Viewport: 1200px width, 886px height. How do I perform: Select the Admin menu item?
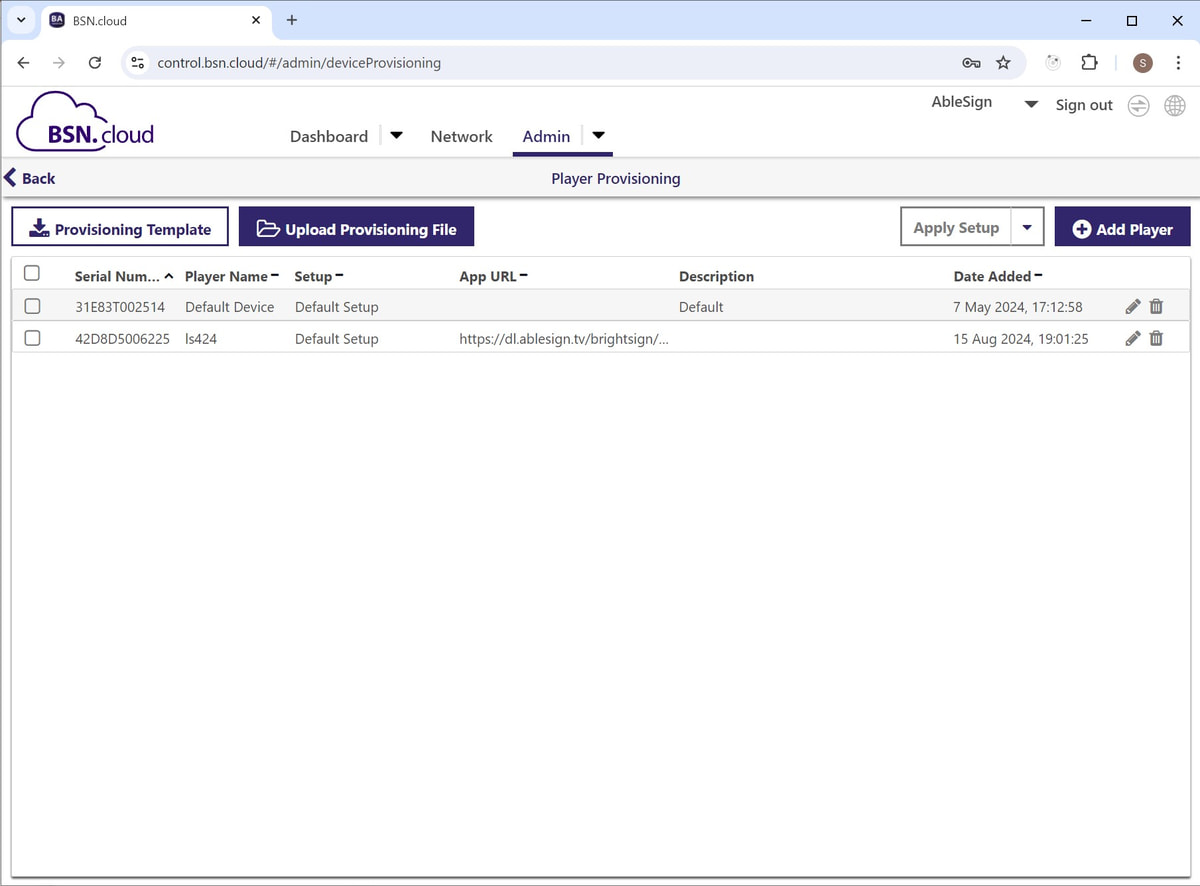[546, 136]
